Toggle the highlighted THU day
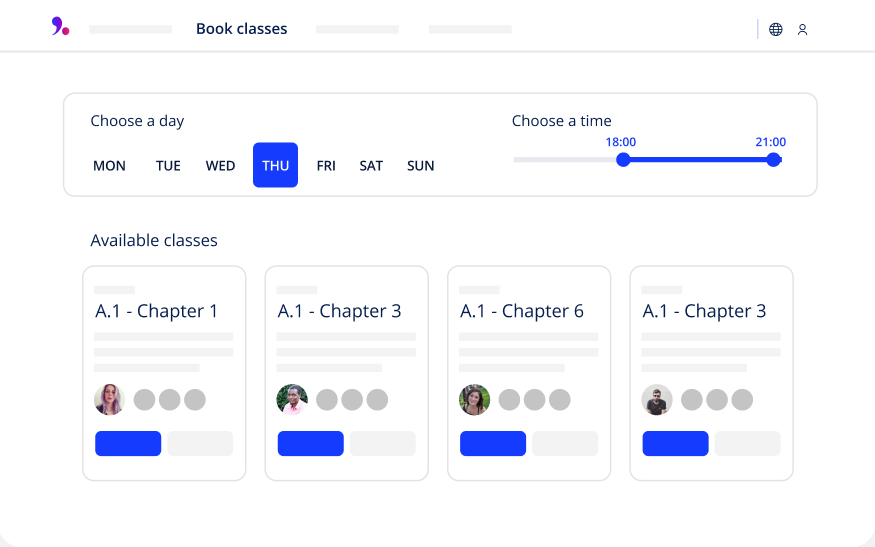This screenshot has height=547, width=875. point(275,165)
